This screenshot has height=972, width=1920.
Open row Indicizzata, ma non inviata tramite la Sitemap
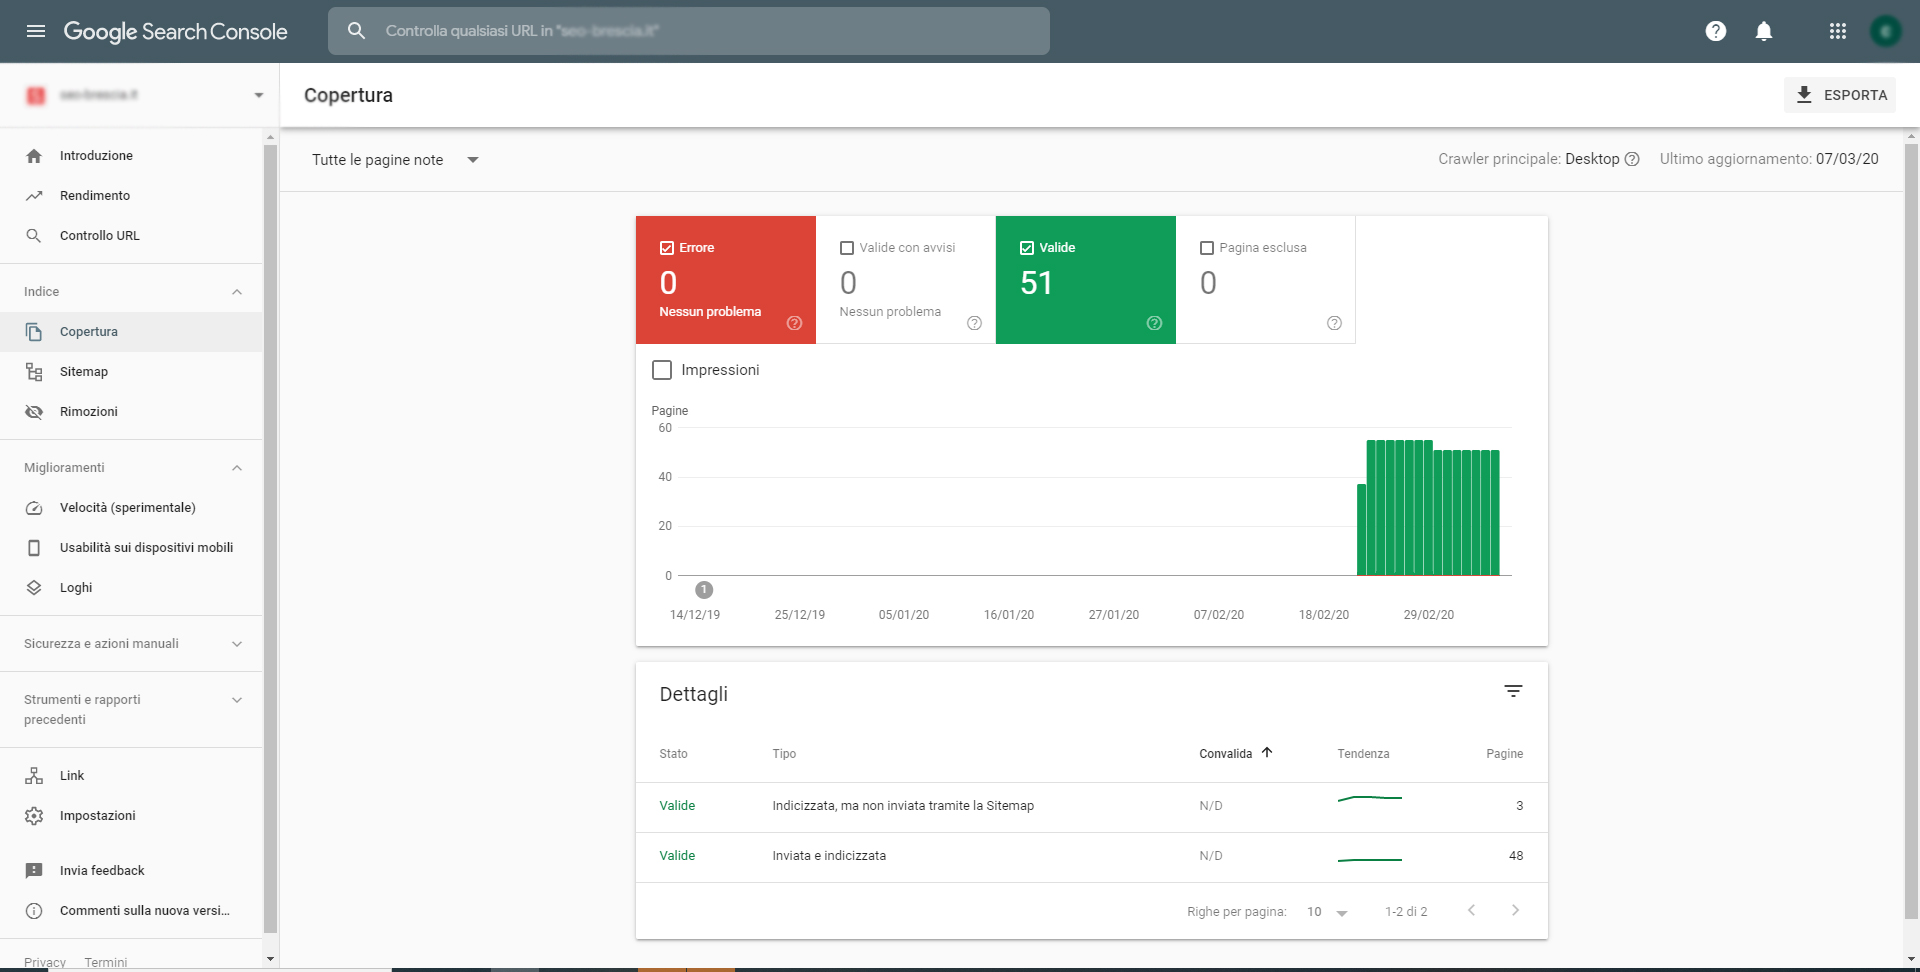1092,806
